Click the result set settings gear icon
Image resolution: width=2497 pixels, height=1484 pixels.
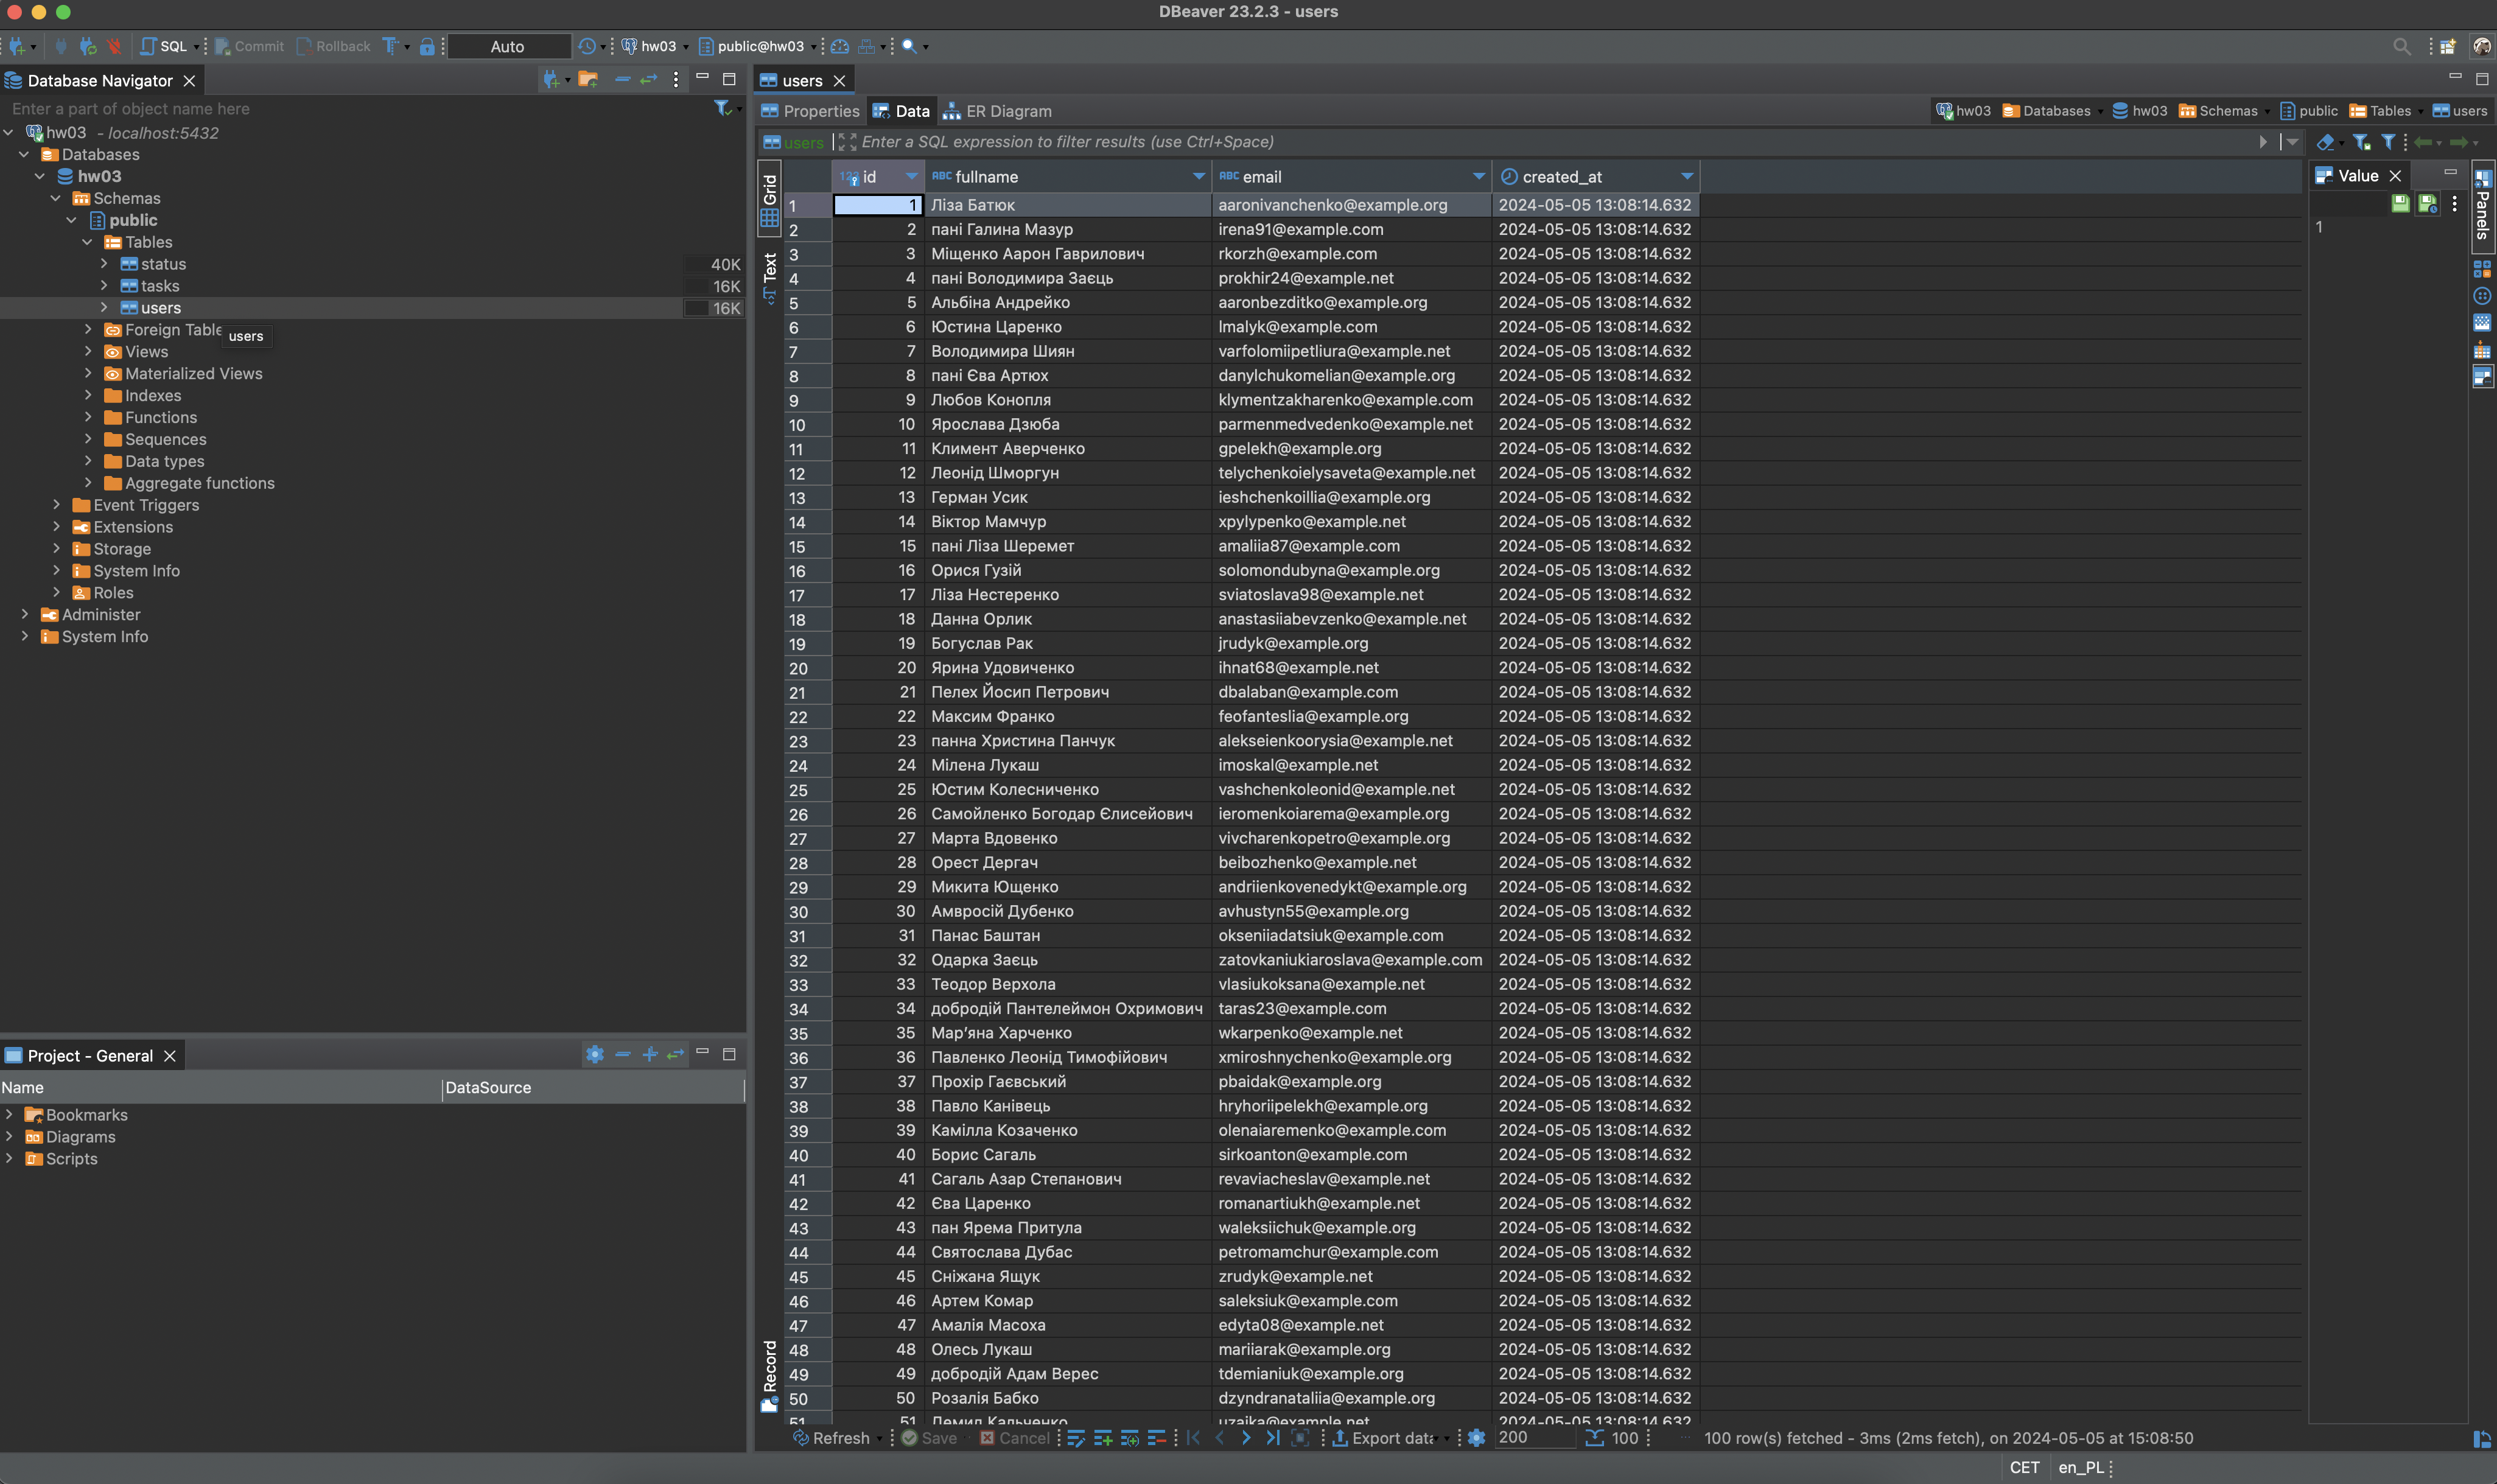1476,1438
